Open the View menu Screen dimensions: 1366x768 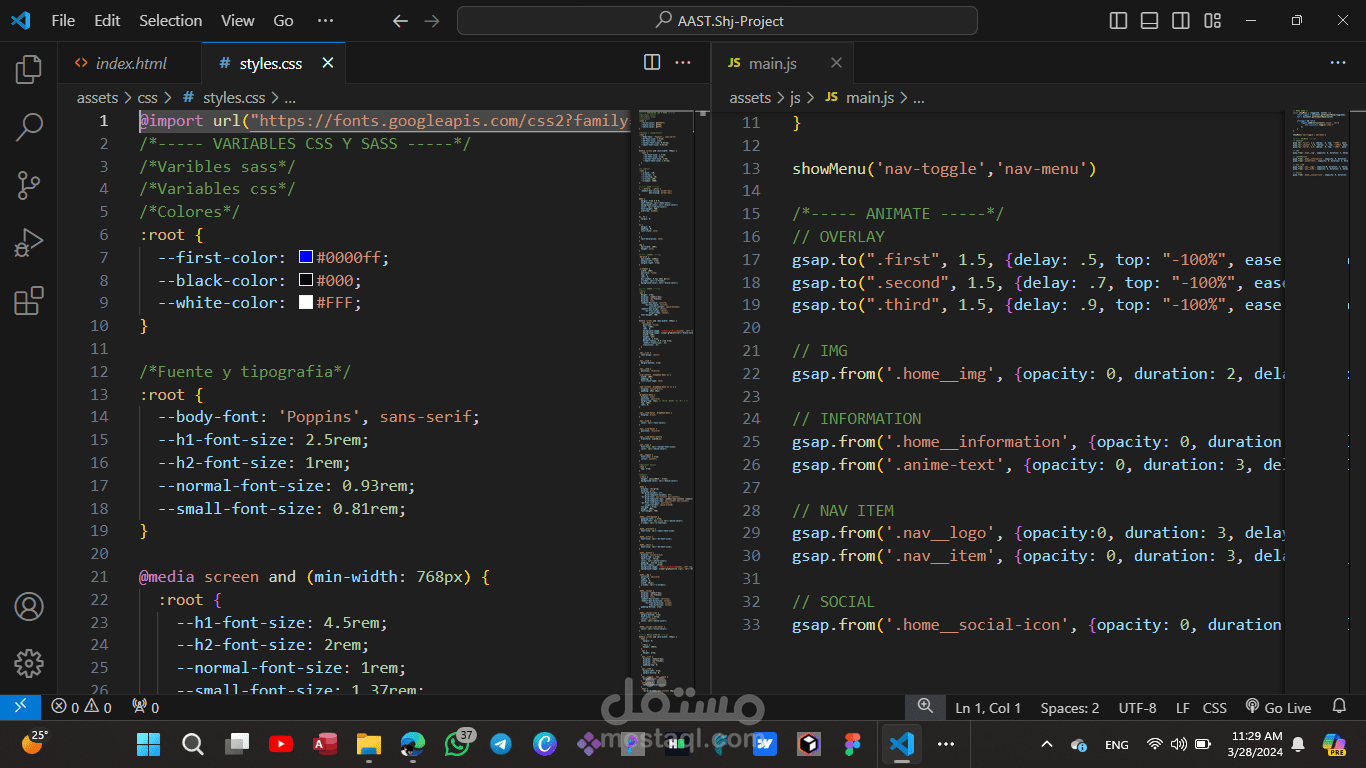click(x=238, y=20)
